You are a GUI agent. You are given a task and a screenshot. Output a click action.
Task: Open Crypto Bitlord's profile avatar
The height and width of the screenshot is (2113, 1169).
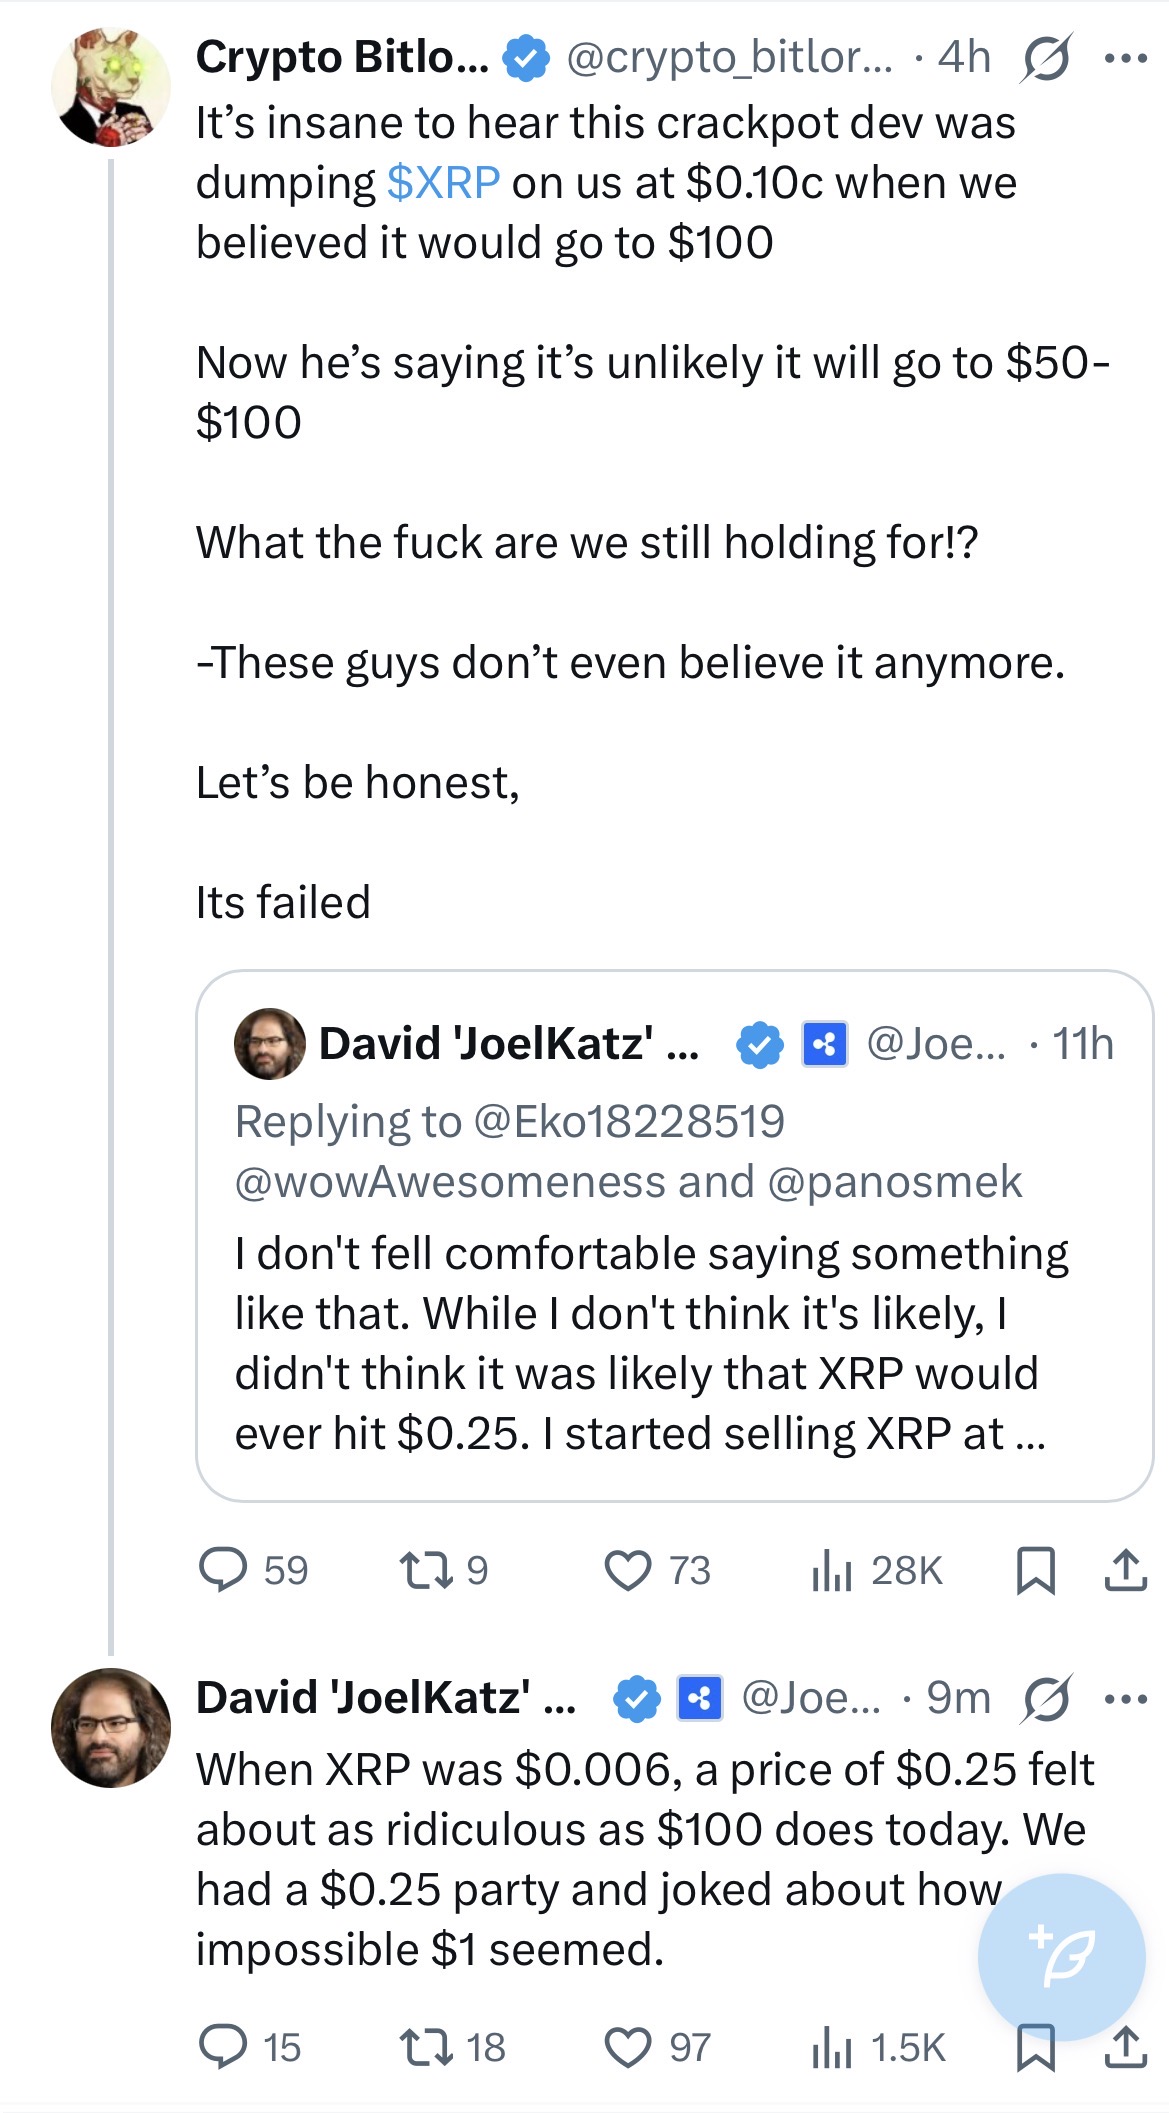tap(110, 87)
